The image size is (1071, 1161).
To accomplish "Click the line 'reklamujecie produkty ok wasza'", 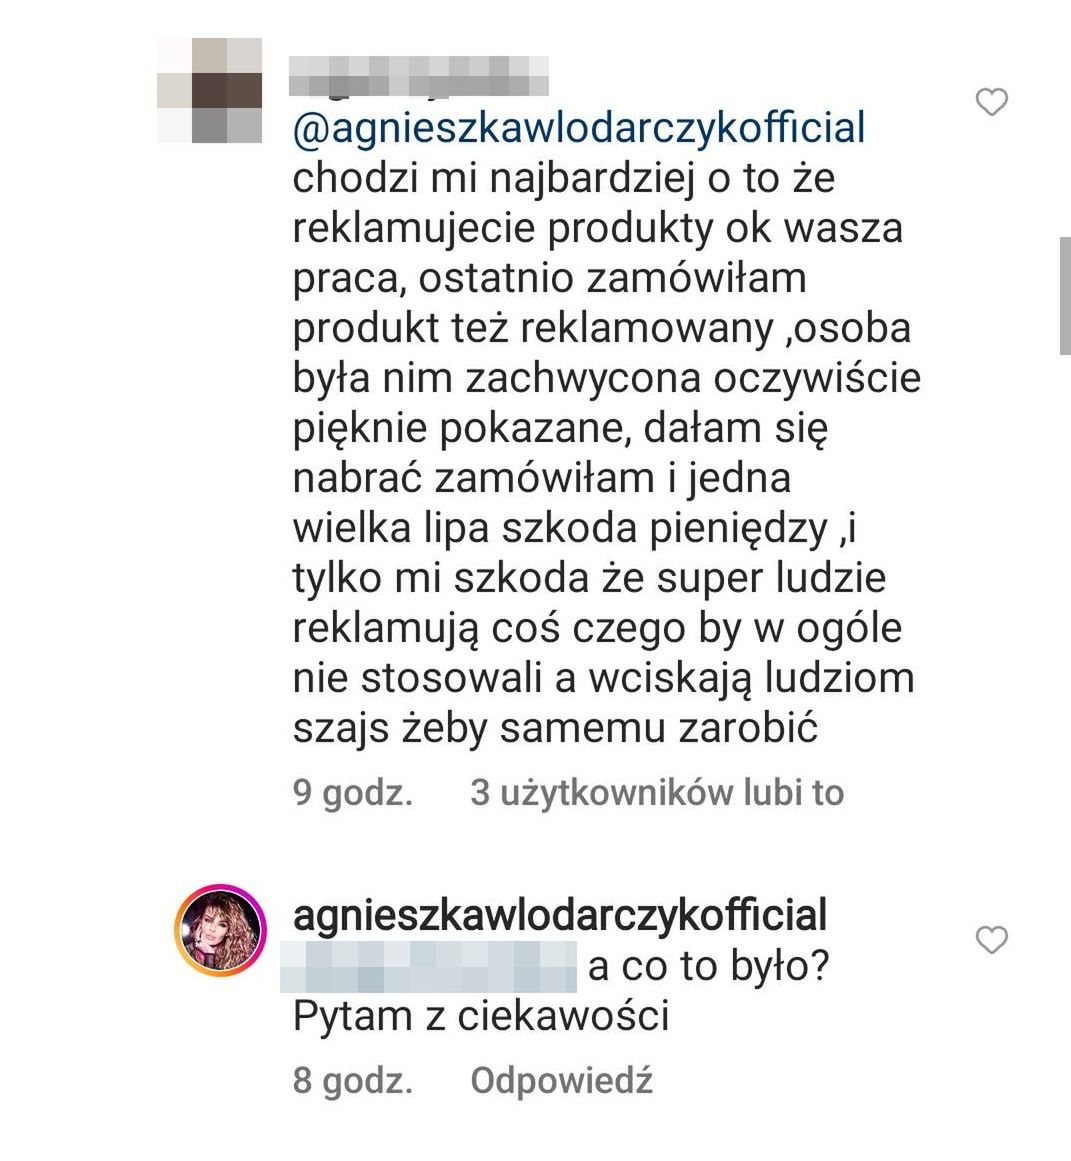I will pyautogui.click(x=598, y=229).
